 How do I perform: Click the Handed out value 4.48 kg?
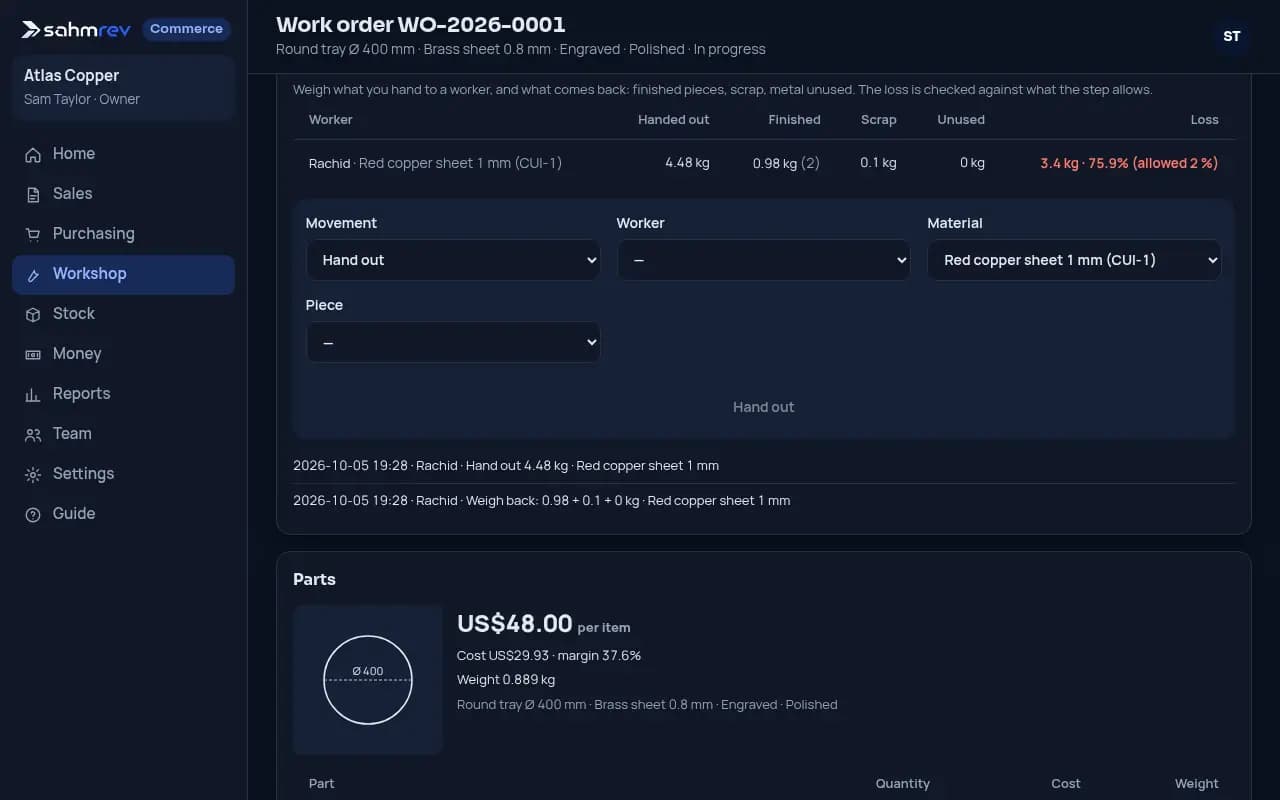[x=687, y=163]
